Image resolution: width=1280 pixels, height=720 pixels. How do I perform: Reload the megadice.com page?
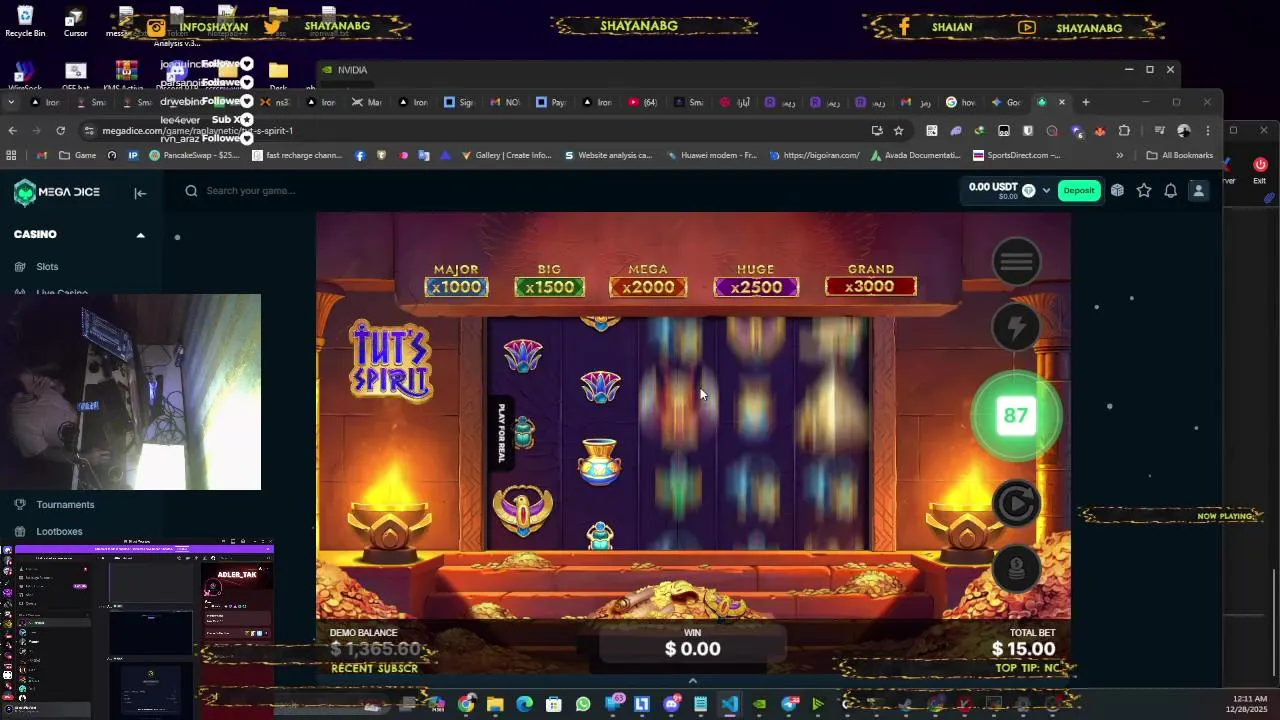point(60,131)
